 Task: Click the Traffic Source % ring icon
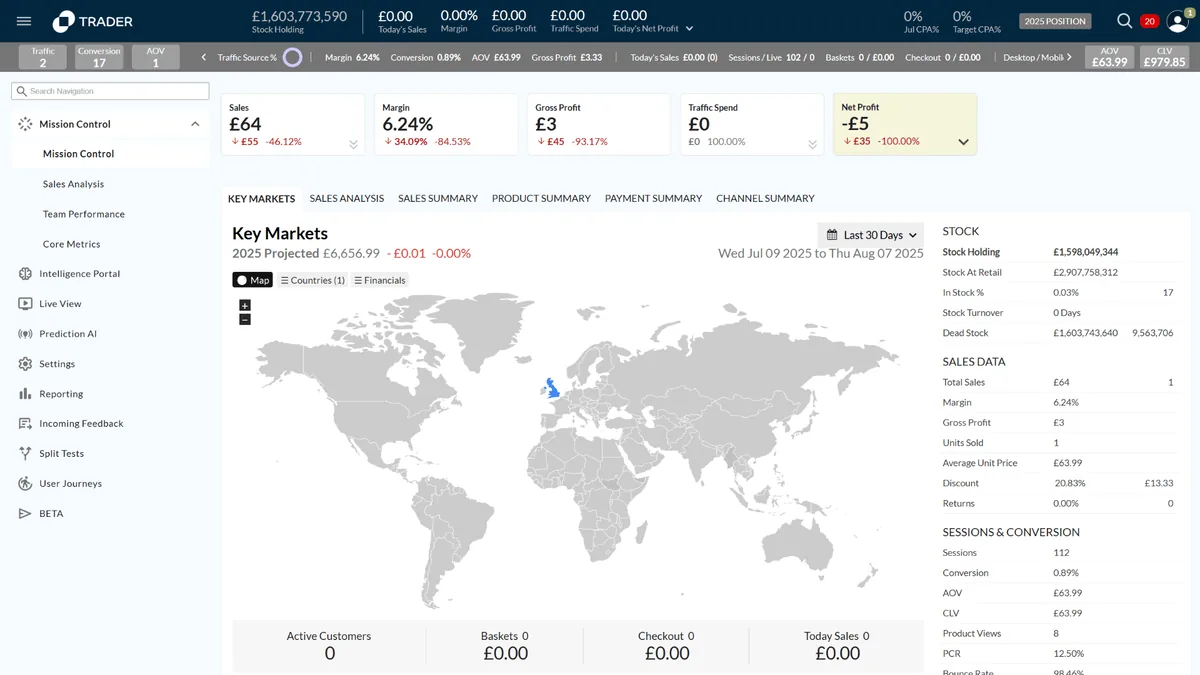click(292, 57)
